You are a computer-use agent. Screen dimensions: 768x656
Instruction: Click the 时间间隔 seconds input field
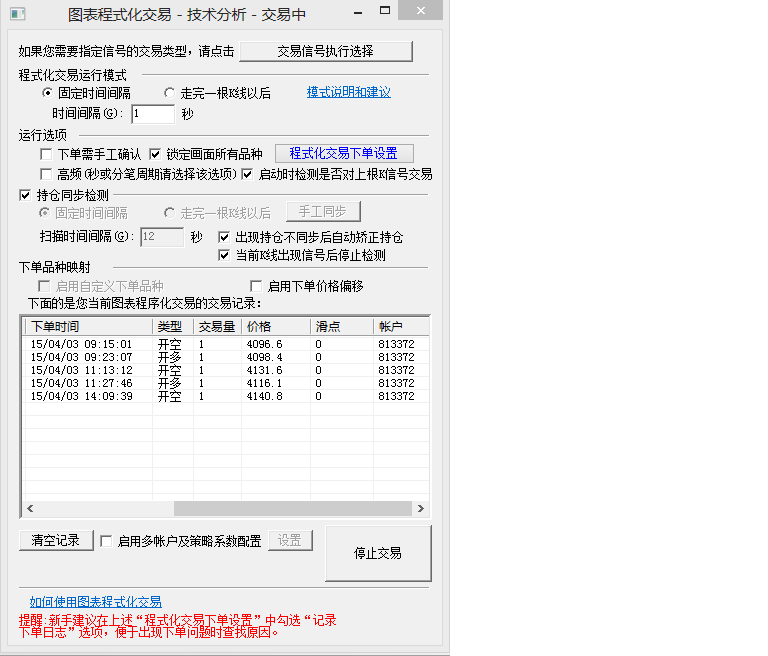pyautogui.click(x=152, y=114)
